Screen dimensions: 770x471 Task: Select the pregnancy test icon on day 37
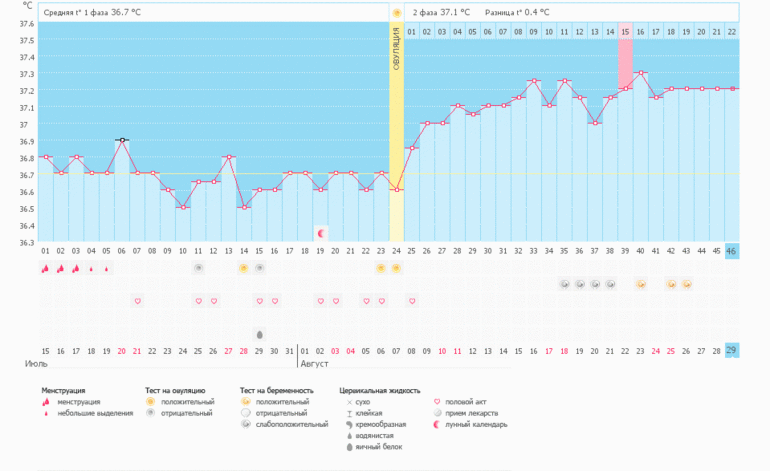(x=595, y=284)
